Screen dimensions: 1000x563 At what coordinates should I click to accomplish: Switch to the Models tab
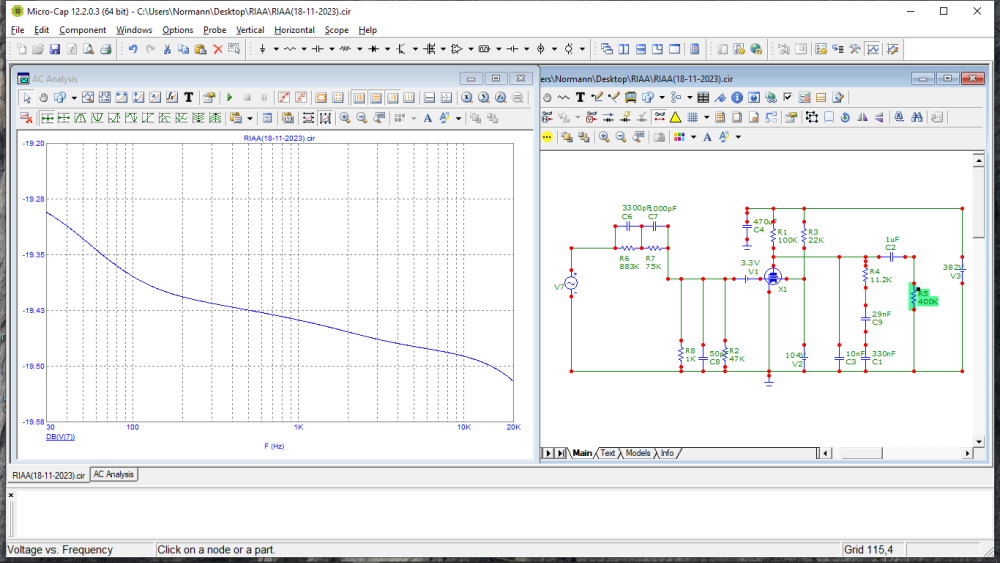coord(637,453)
